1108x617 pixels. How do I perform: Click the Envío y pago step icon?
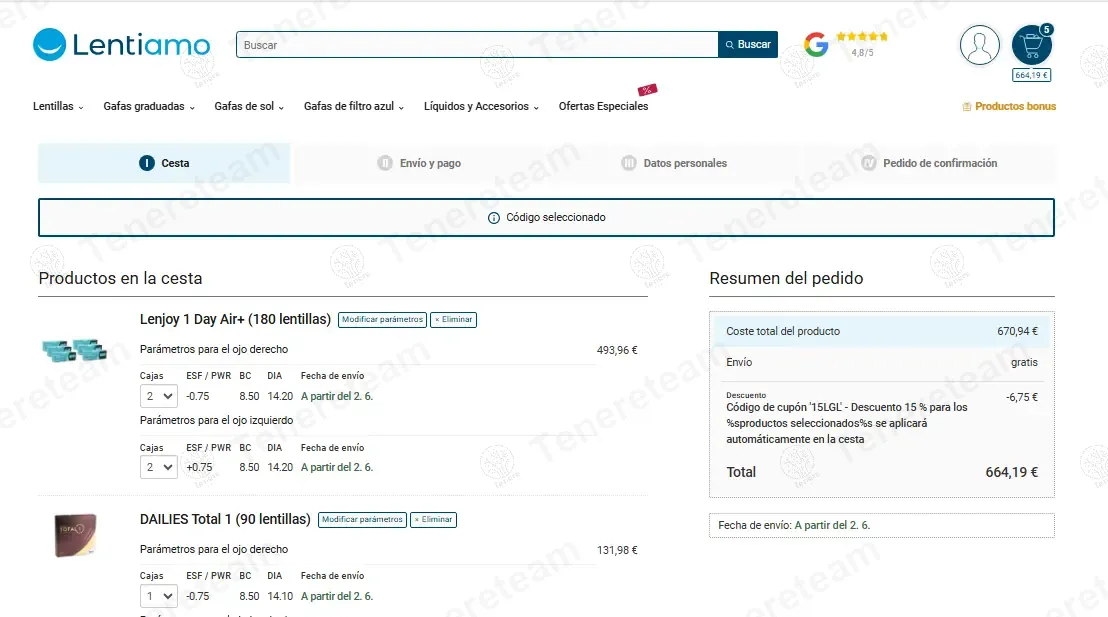coord(384,163)
